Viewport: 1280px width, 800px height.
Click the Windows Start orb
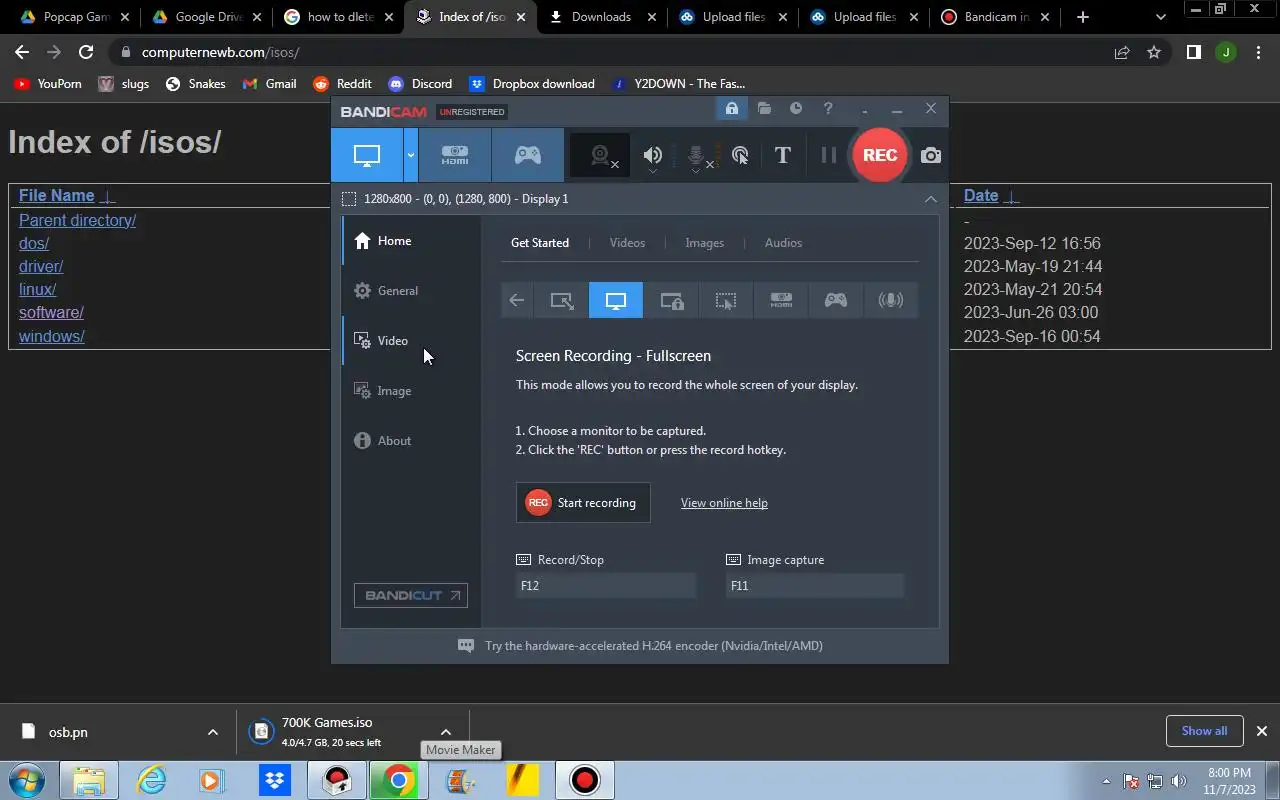tap(27, 780)
